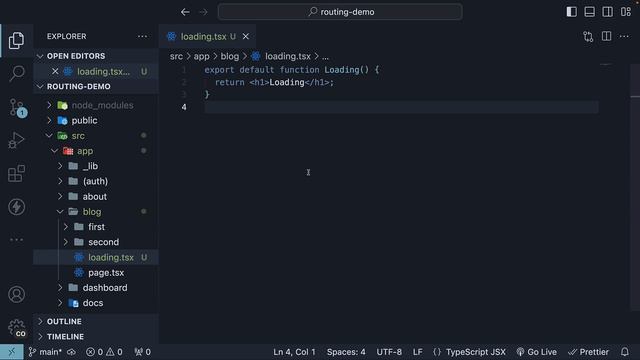Open the Accounts menu icon

click(16, 294)
